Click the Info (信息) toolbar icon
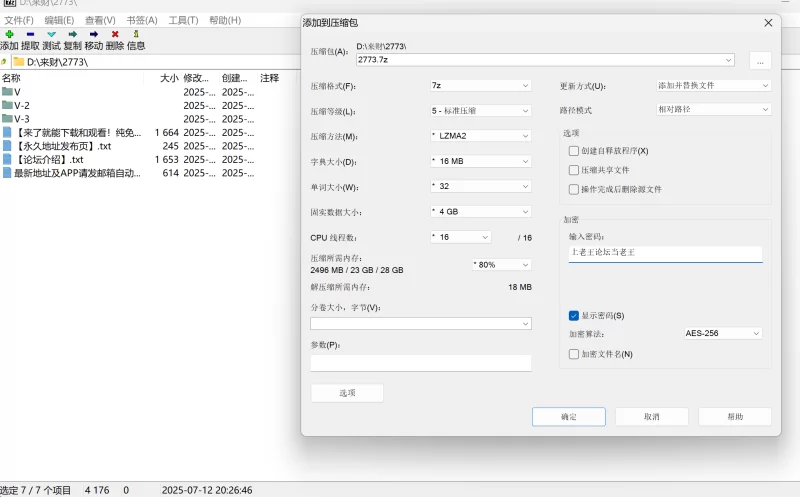Viewport: 800px width, 497px height. (136, 34)
